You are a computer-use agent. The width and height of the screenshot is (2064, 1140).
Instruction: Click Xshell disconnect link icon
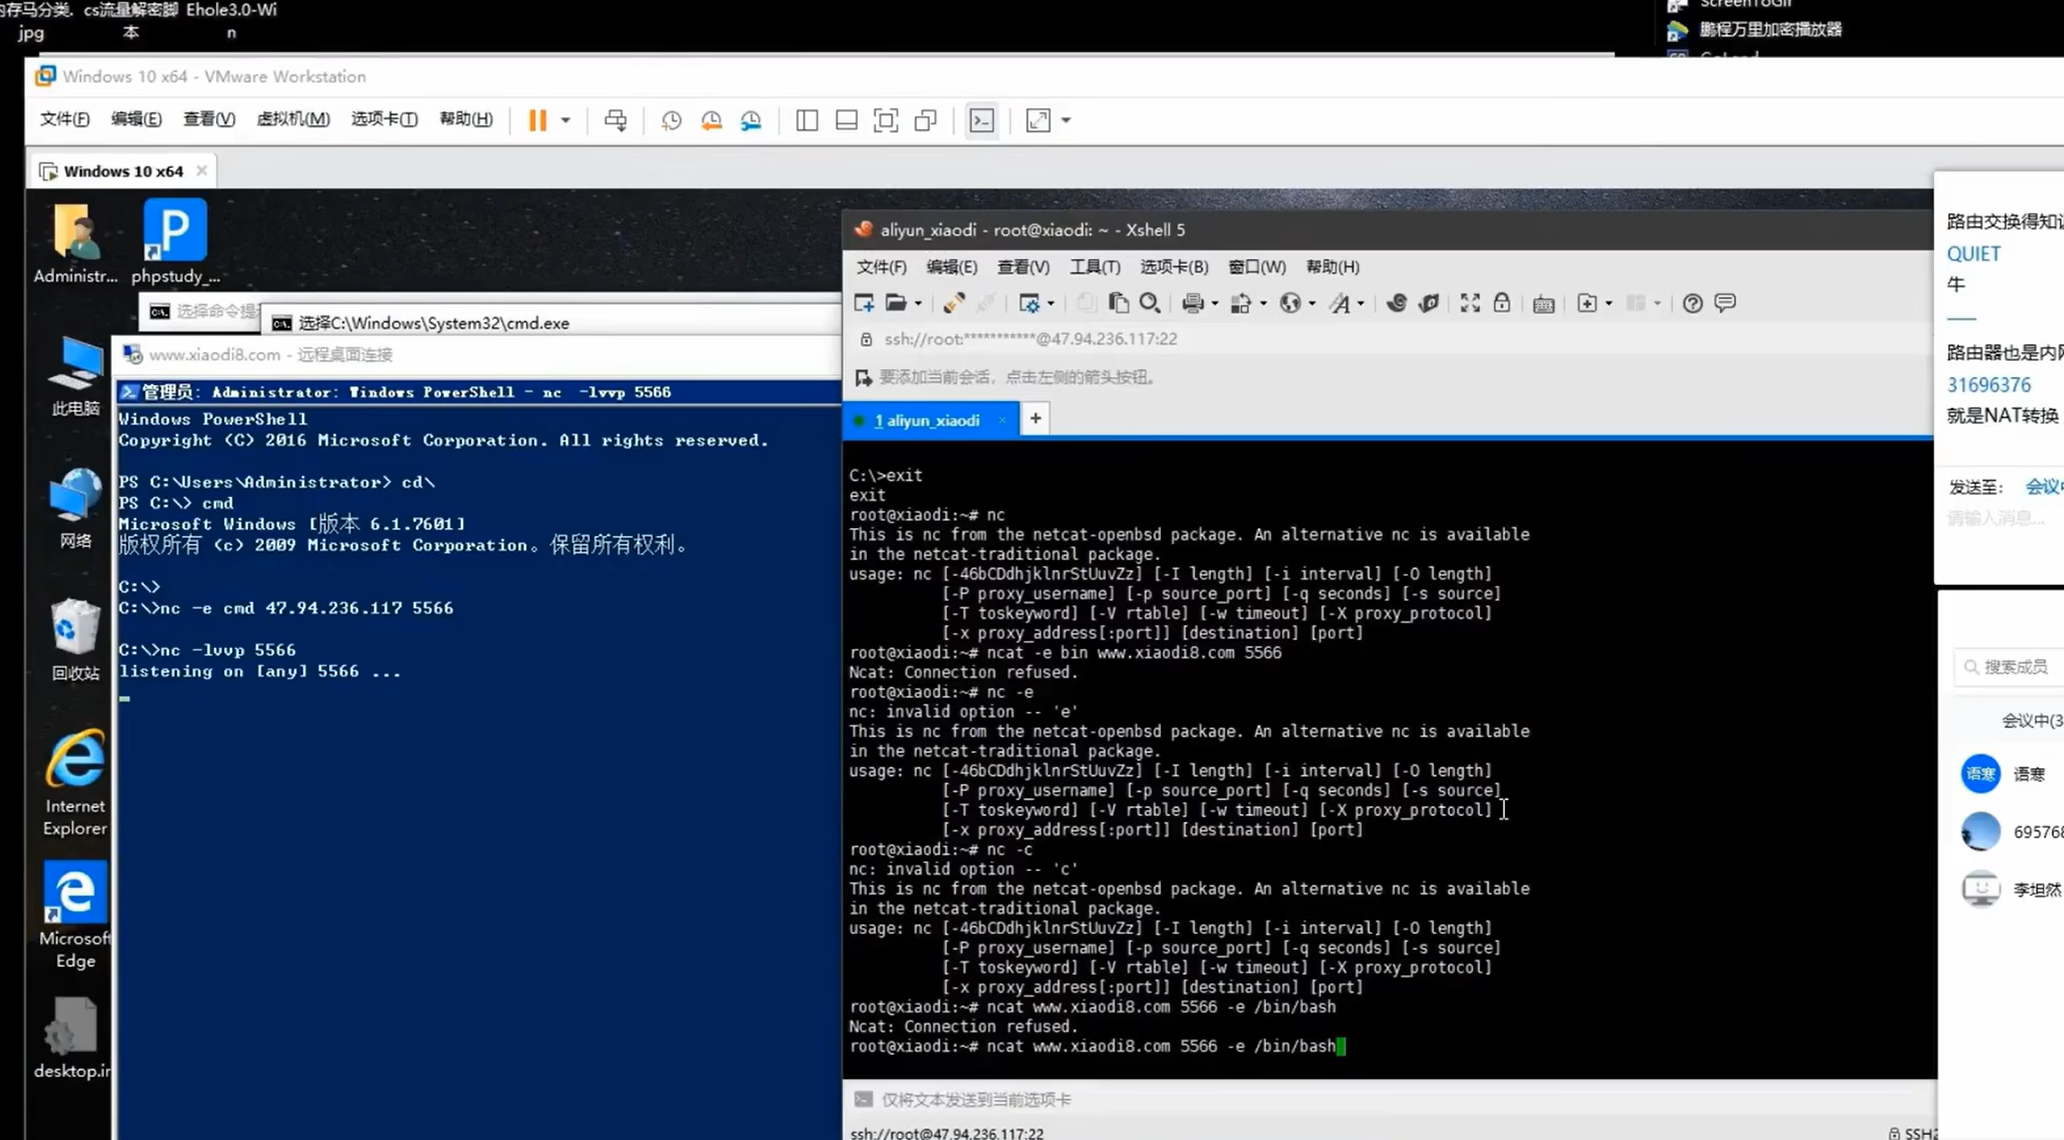[953, 303]
